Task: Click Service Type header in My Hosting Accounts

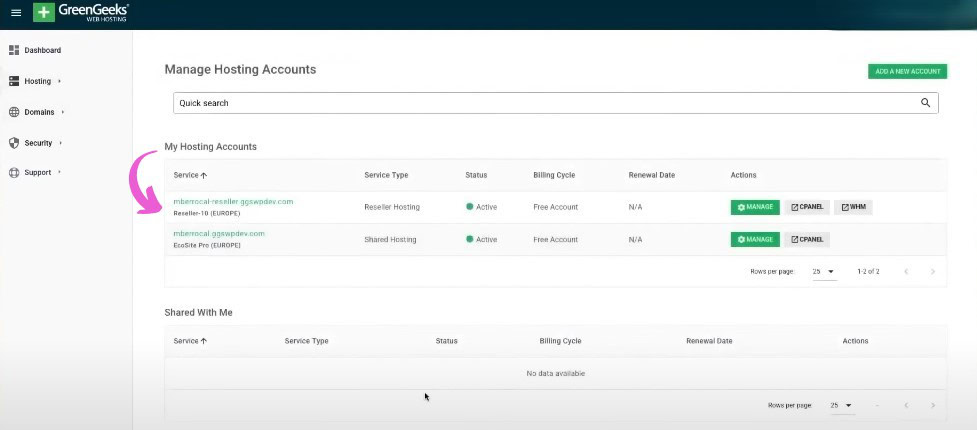Action: coord(386,175)
